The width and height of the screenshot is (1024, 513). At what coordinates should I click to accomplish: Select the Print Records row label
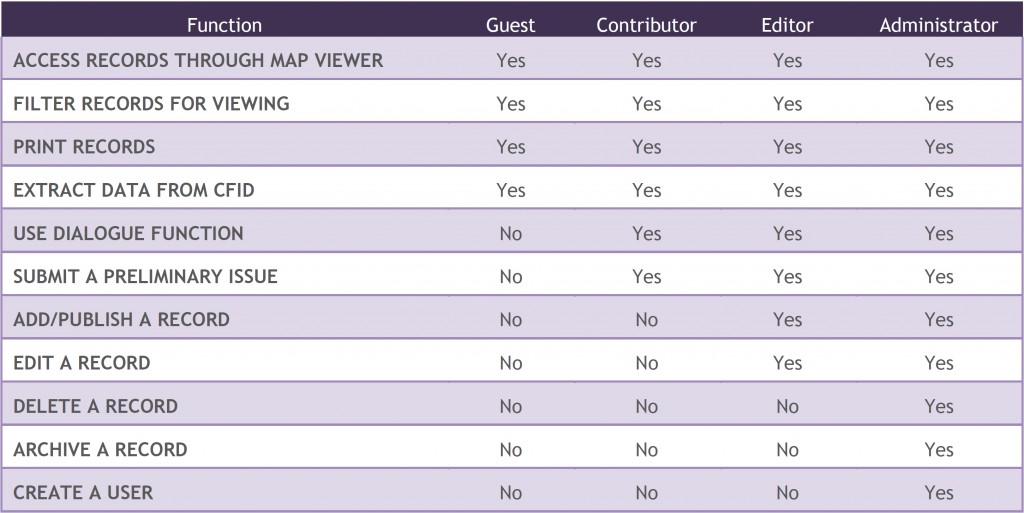tap(84, 147)
